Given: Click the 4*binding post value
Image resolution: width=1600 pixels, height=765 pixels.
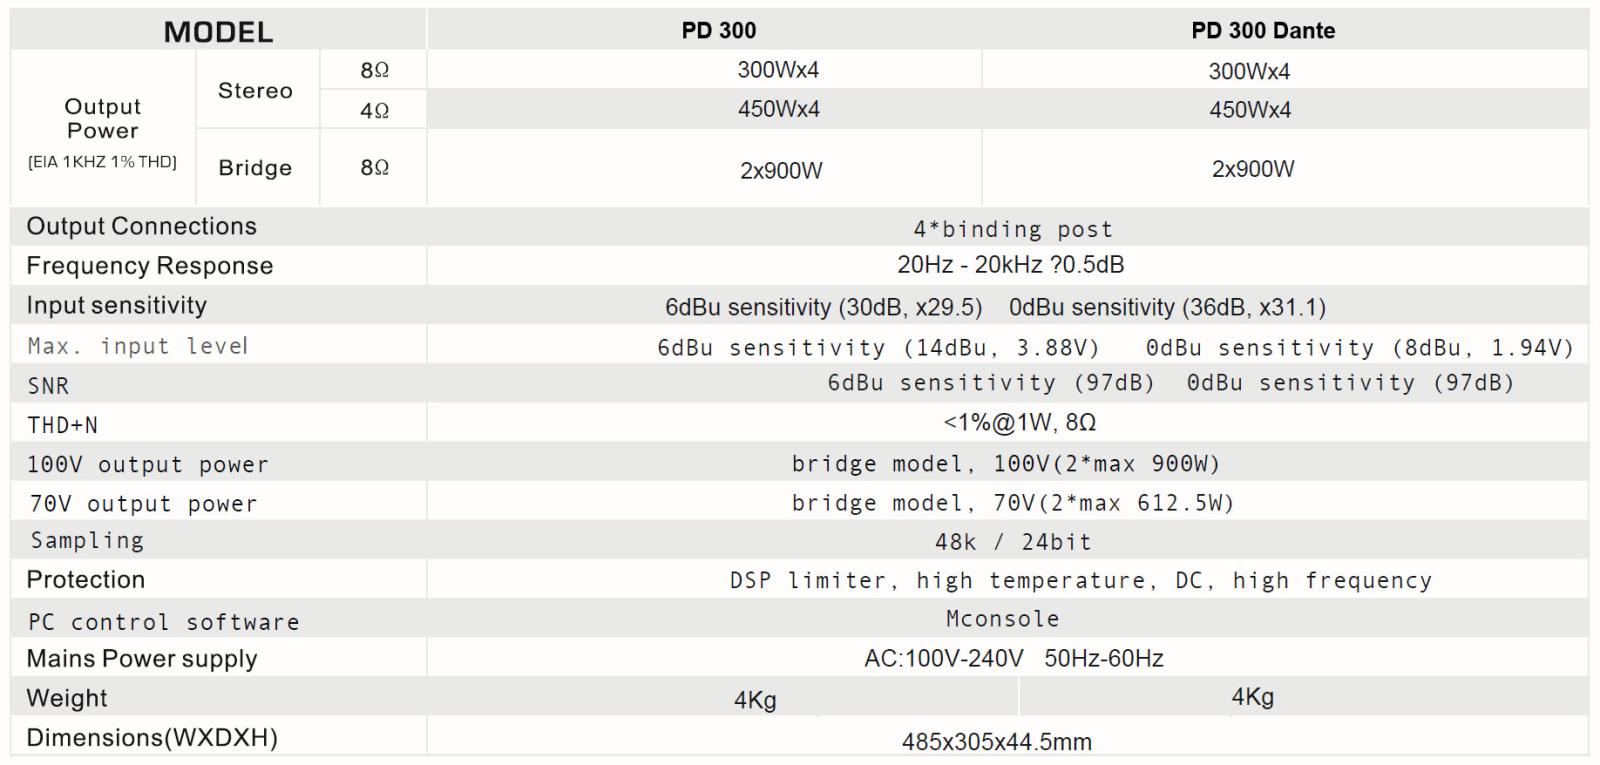Looking at the screenshot, I should tap(1012, 229).
